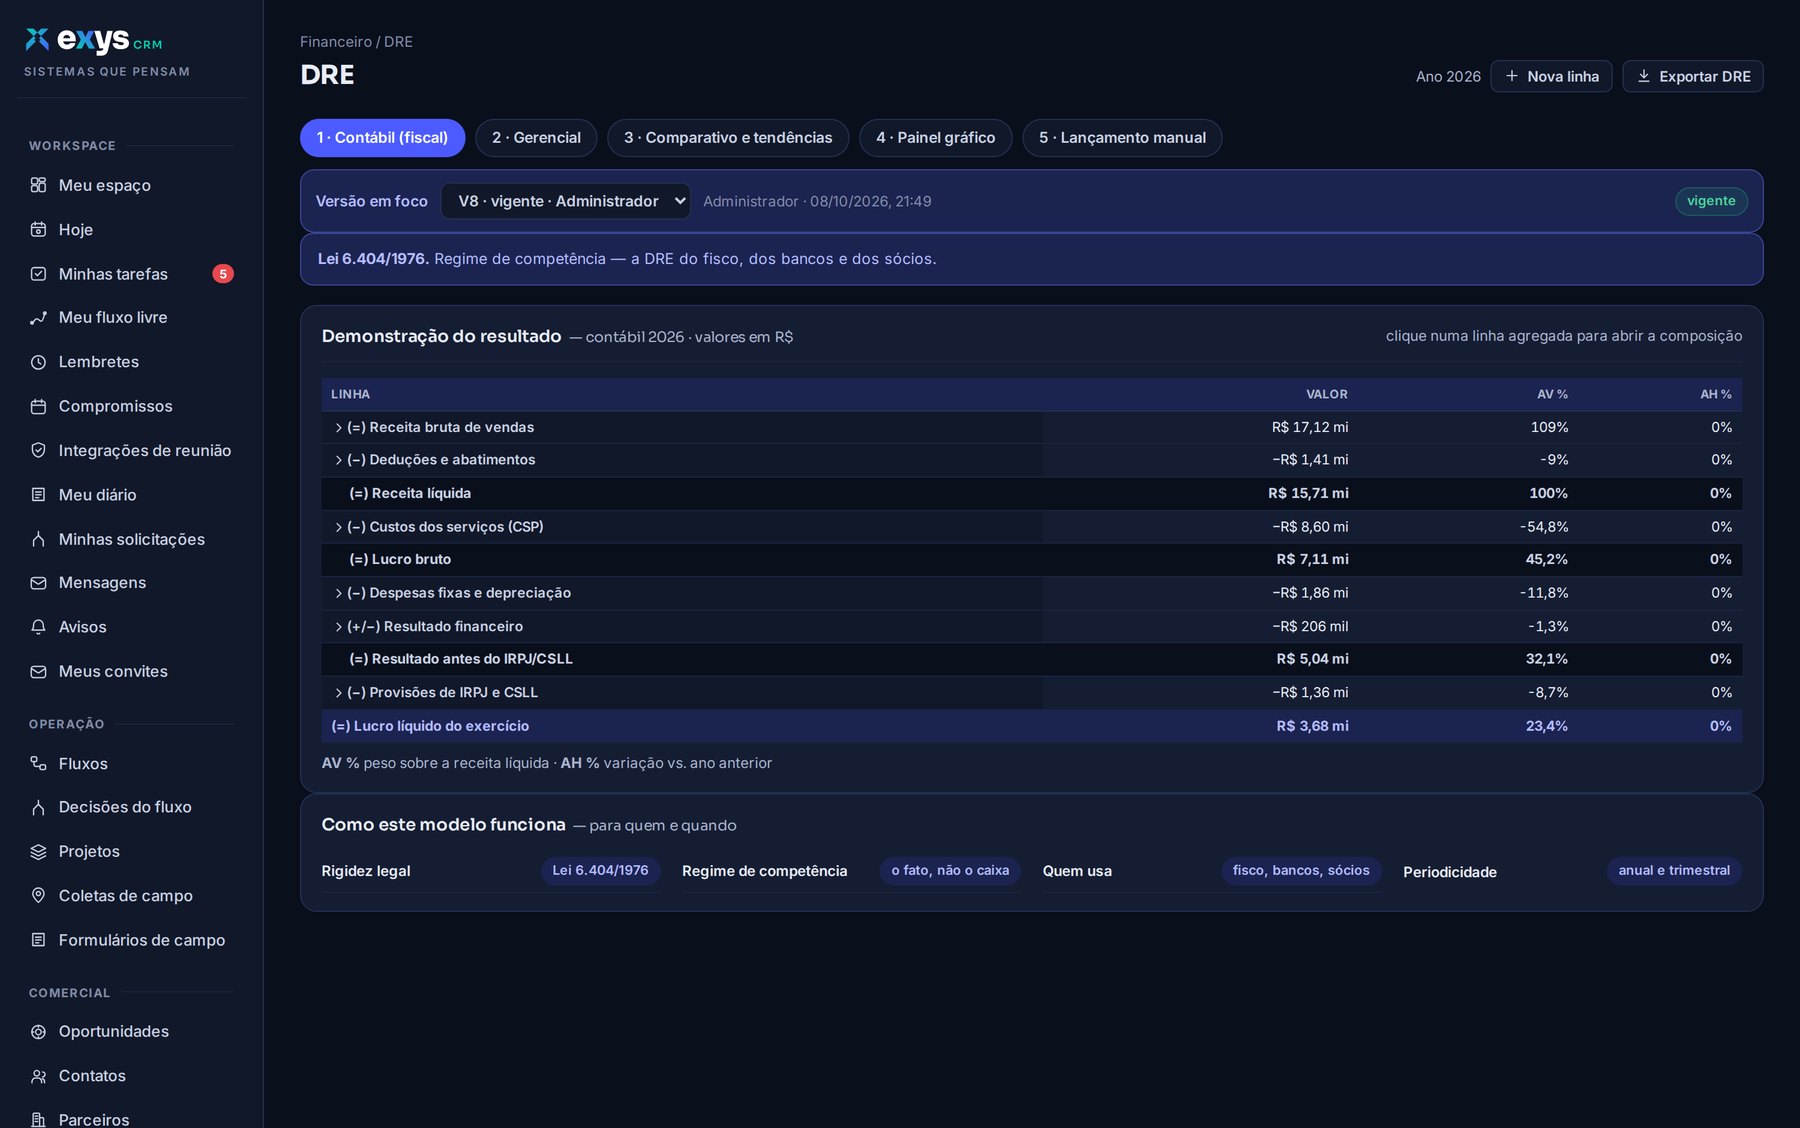This screenshot has height=1128, width=1800.
Task: Click the Integrações de reunião shield icon
Action: pos(38,450)
